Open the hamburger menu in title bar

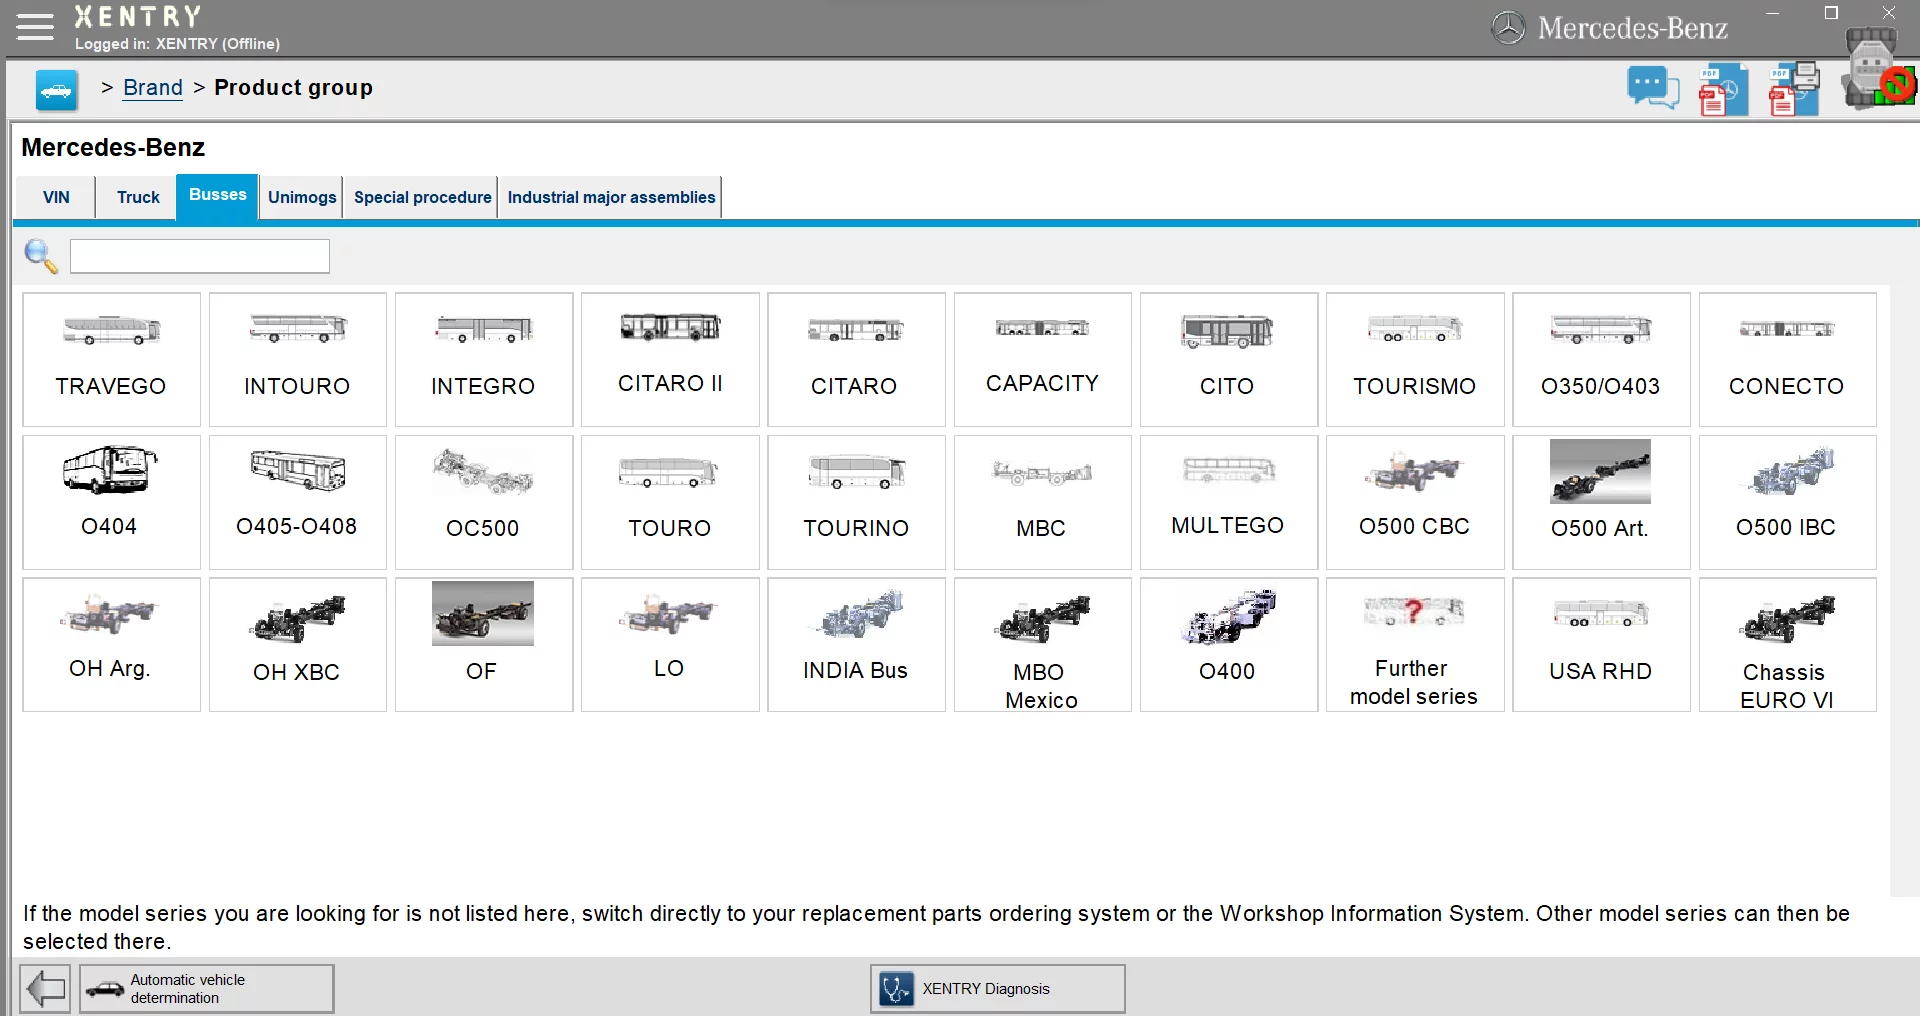(35, 27)
